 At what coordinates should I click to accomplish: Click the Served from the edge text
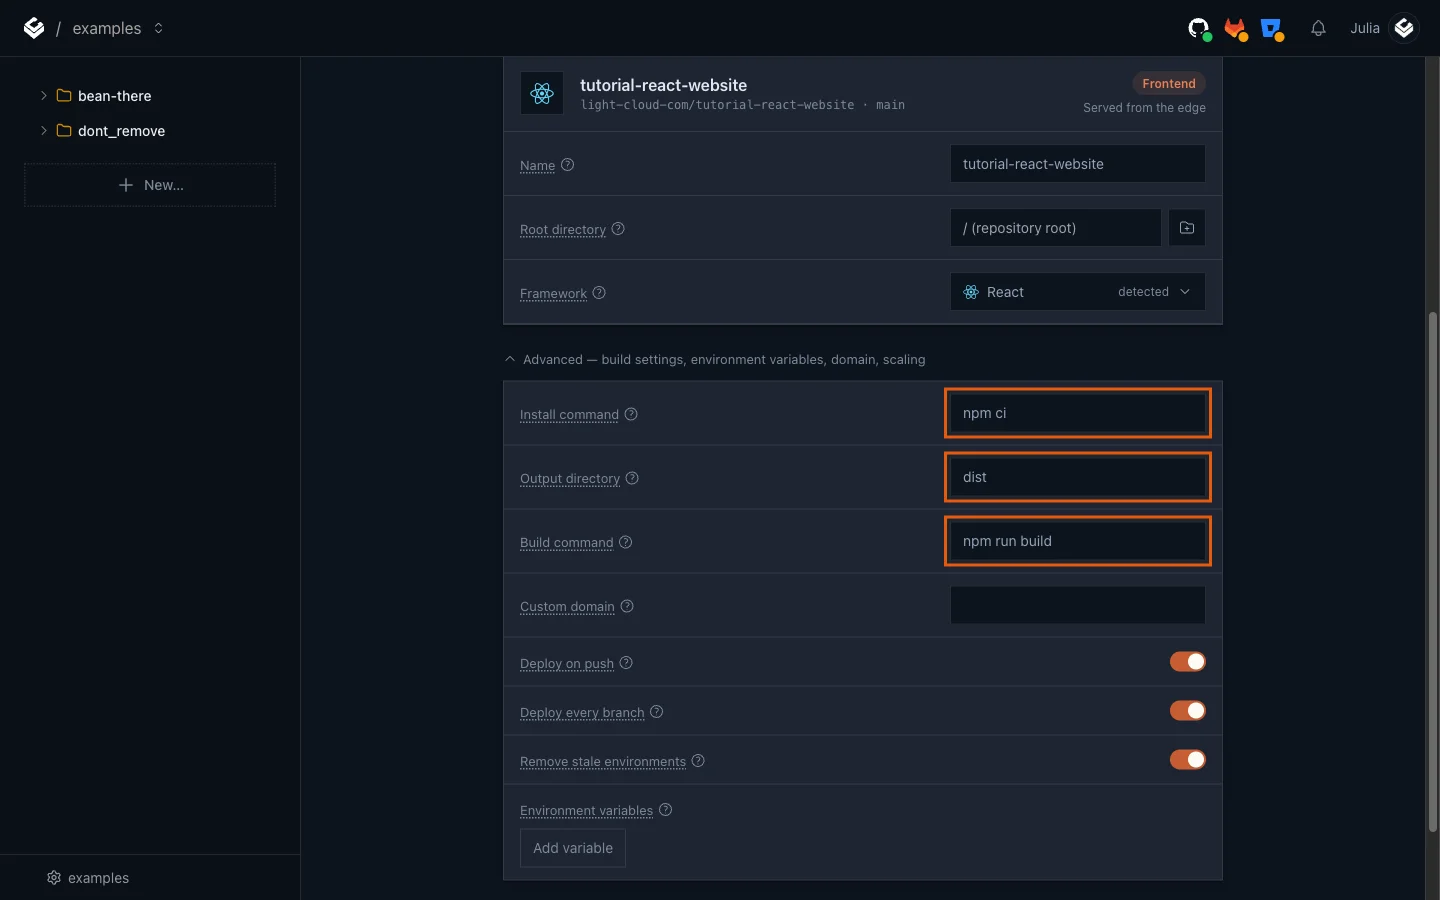point(1144,108)
